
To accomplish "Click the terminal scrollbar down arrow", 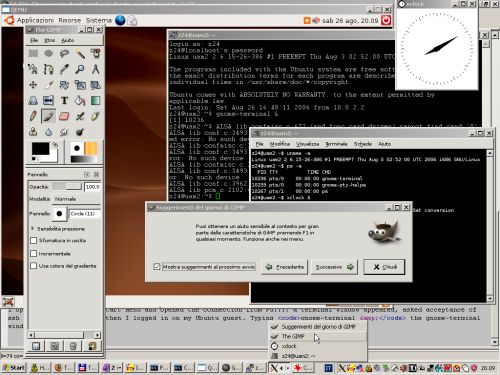I will tap(489, 299).
